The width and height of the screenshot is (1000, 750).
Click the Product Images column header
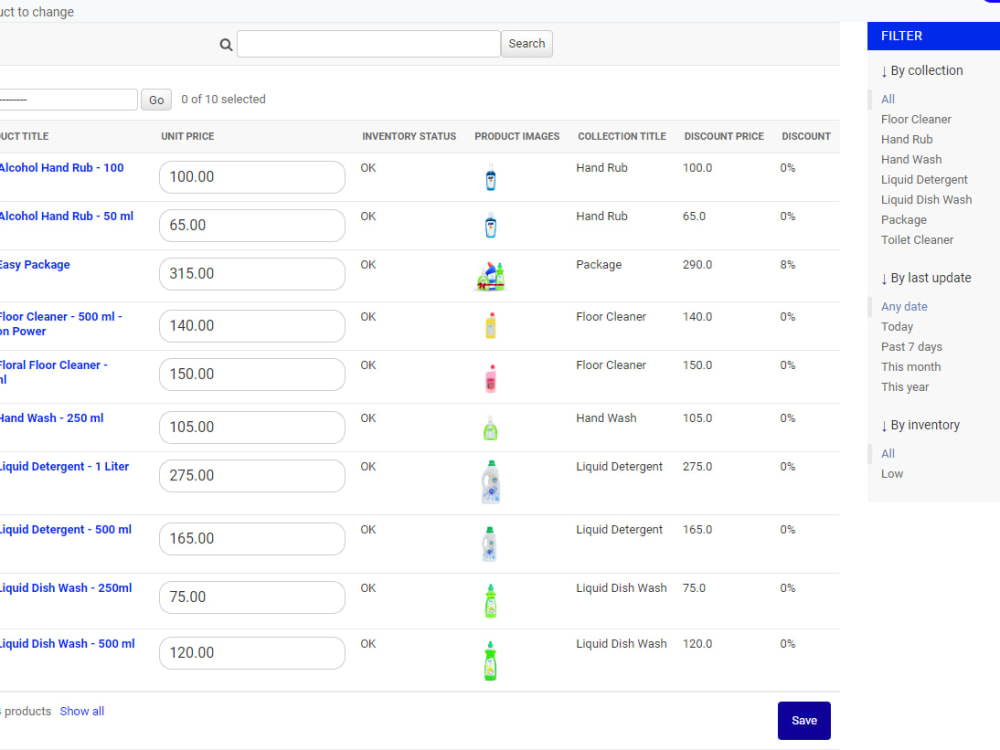point(517,136)
